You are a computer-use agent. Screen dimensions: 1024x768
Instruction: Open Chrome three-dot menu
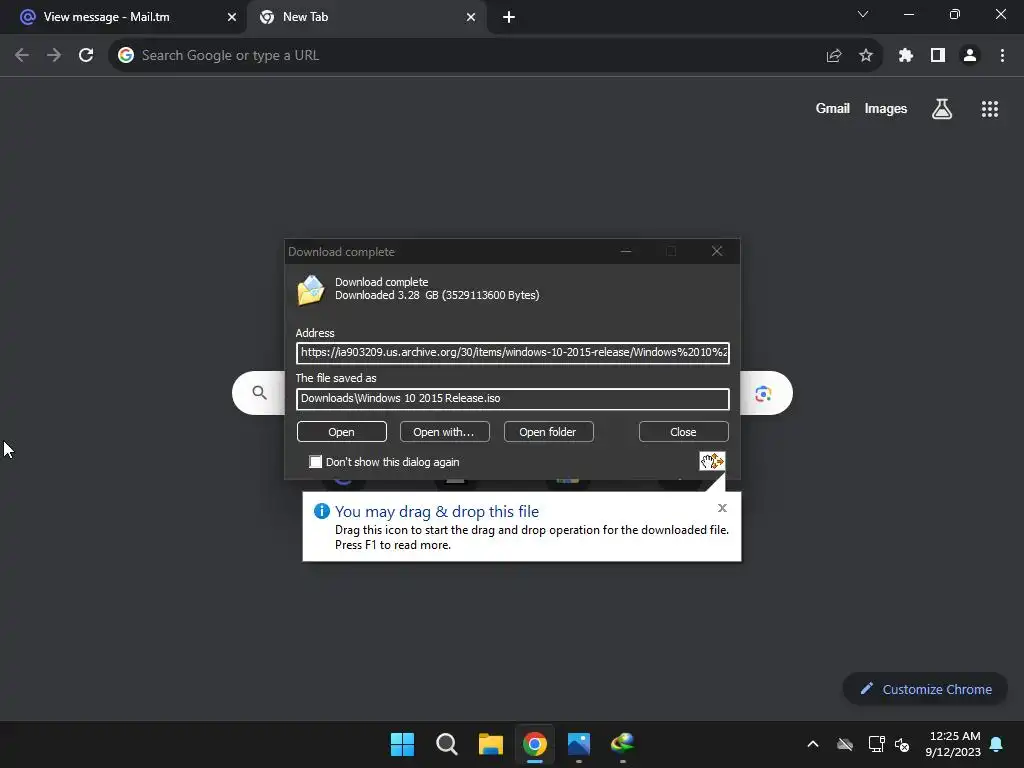[1002, 56]
